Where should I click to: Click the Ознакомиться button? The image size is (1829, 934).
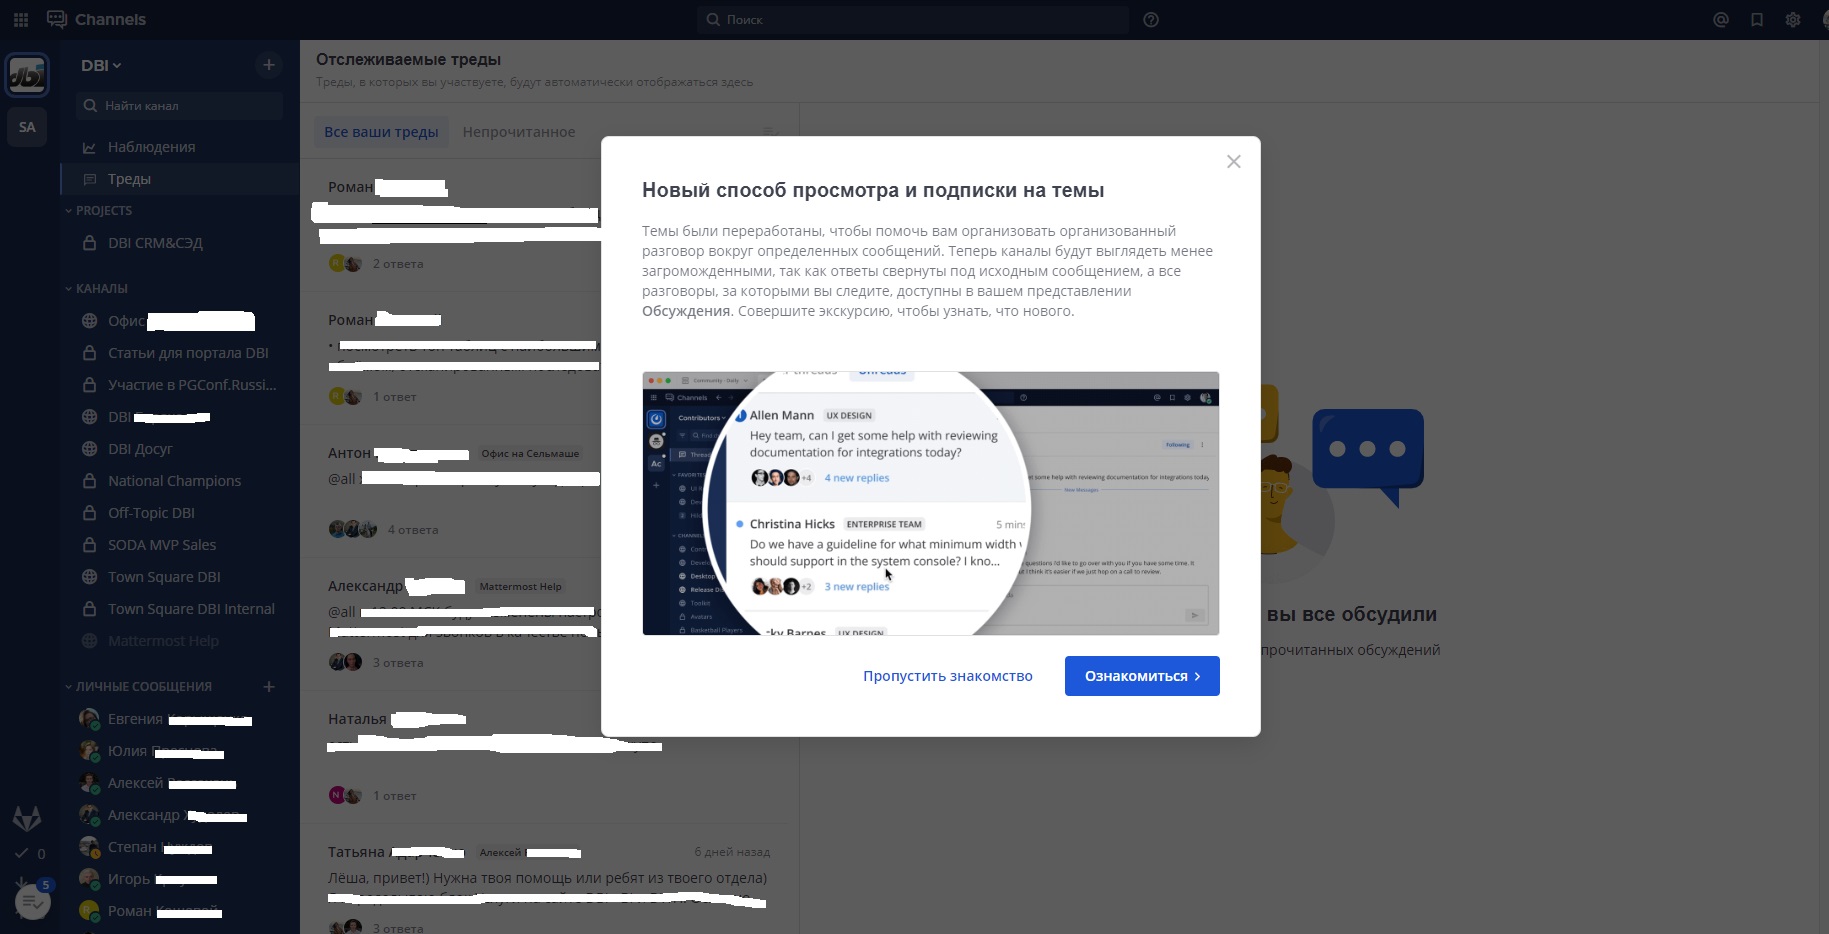pos(1142,676)
